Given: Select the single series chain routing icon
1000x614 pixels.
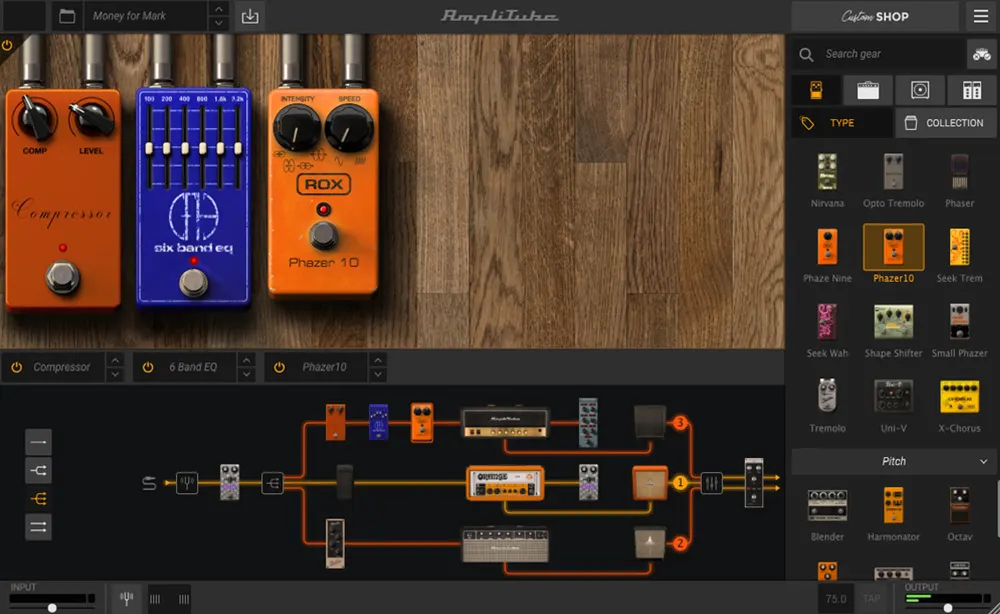Looking at the screenshot, I should point(38,442).
